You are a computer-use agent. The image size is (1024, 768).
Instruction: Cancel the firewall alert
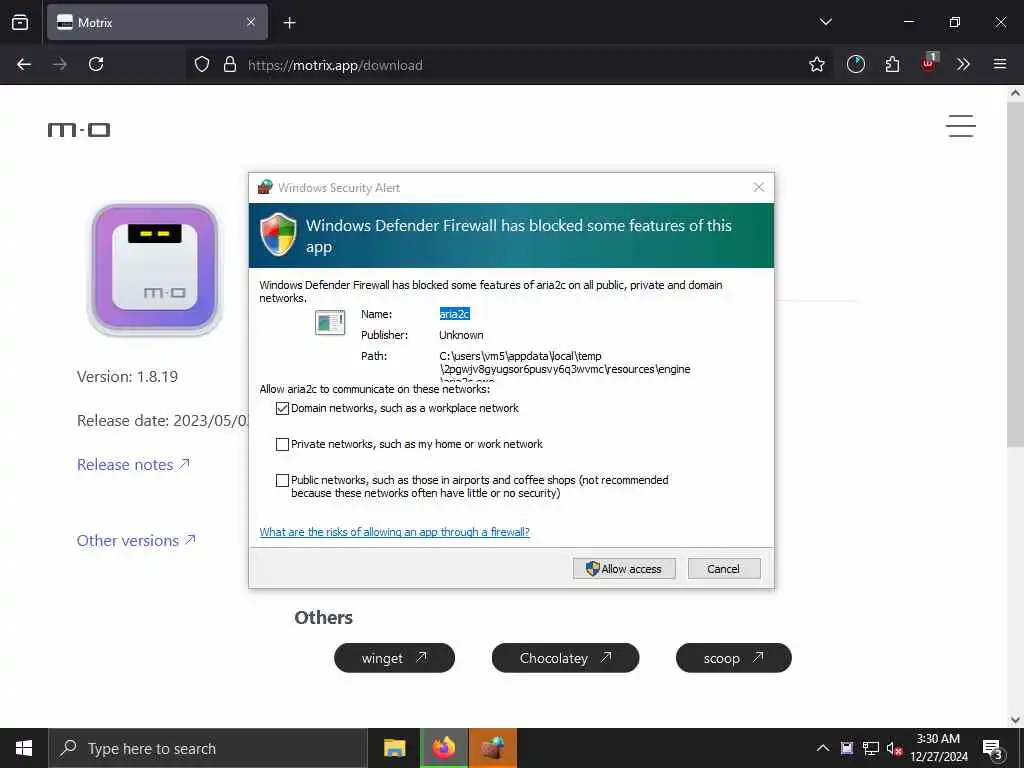724,569
